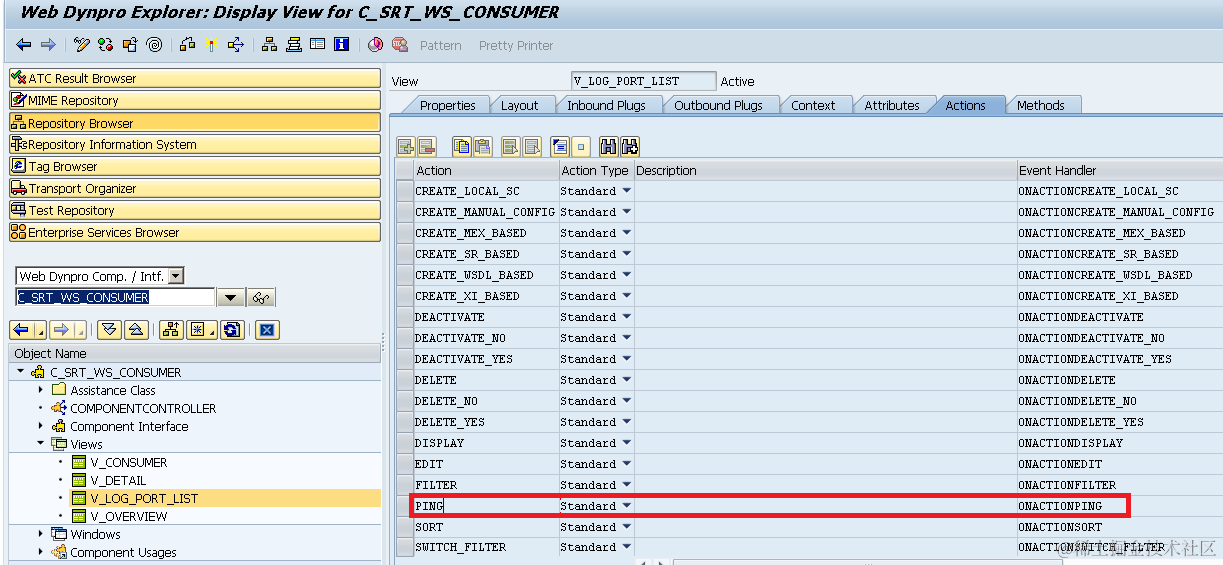Switch to the Properties tab

(x=447, y=105)
